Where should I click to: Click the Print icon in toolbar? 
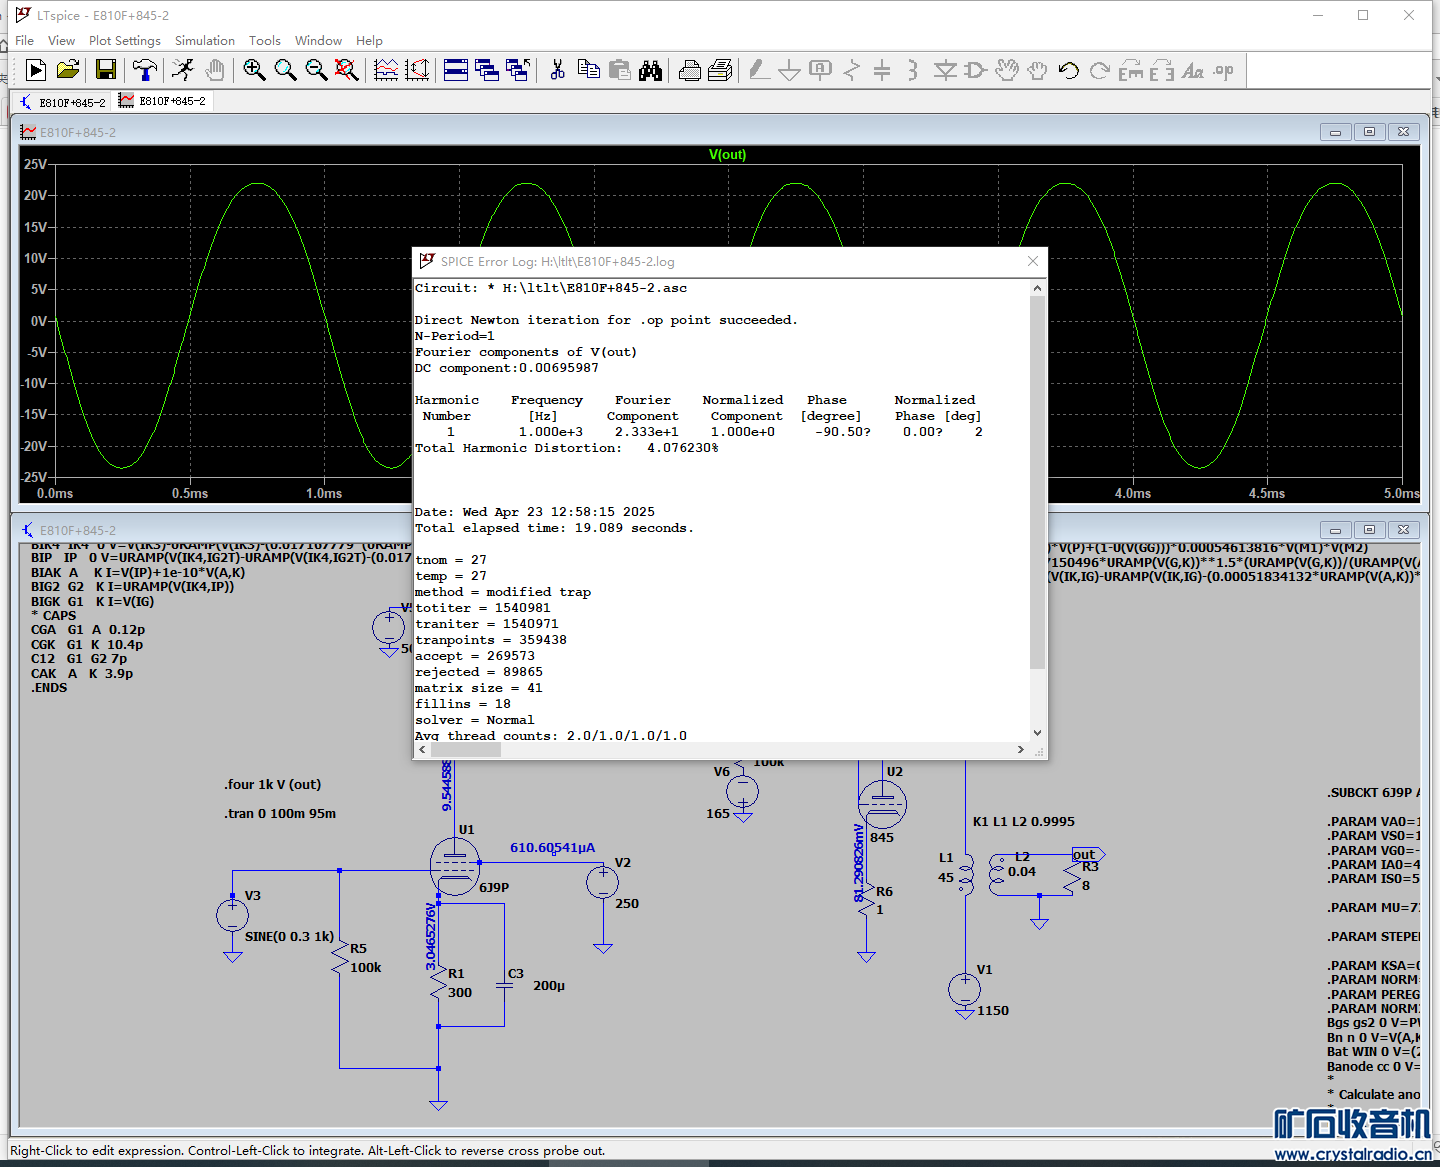[x=689, y=70]
